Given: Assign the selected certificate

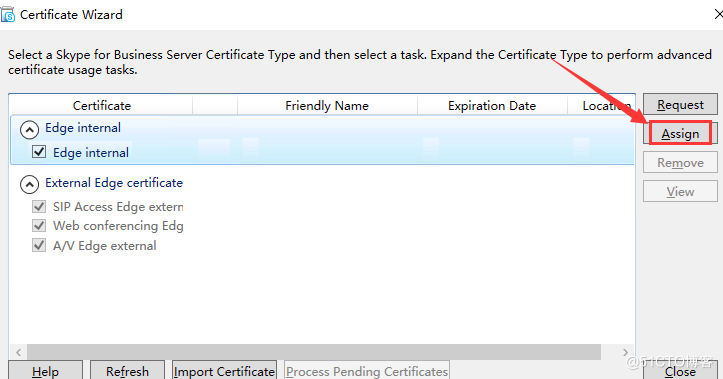Looking at the screenshot, I should [x=680, y=134].
